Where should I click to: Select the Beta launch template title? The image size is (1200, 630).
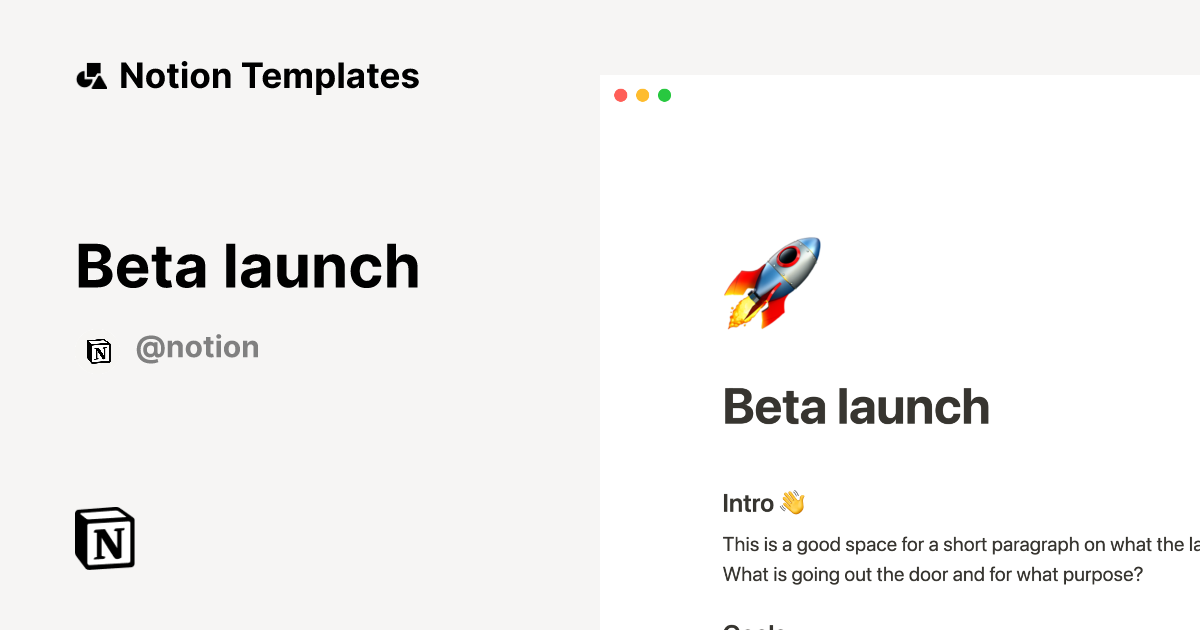(x=247, y=267)
